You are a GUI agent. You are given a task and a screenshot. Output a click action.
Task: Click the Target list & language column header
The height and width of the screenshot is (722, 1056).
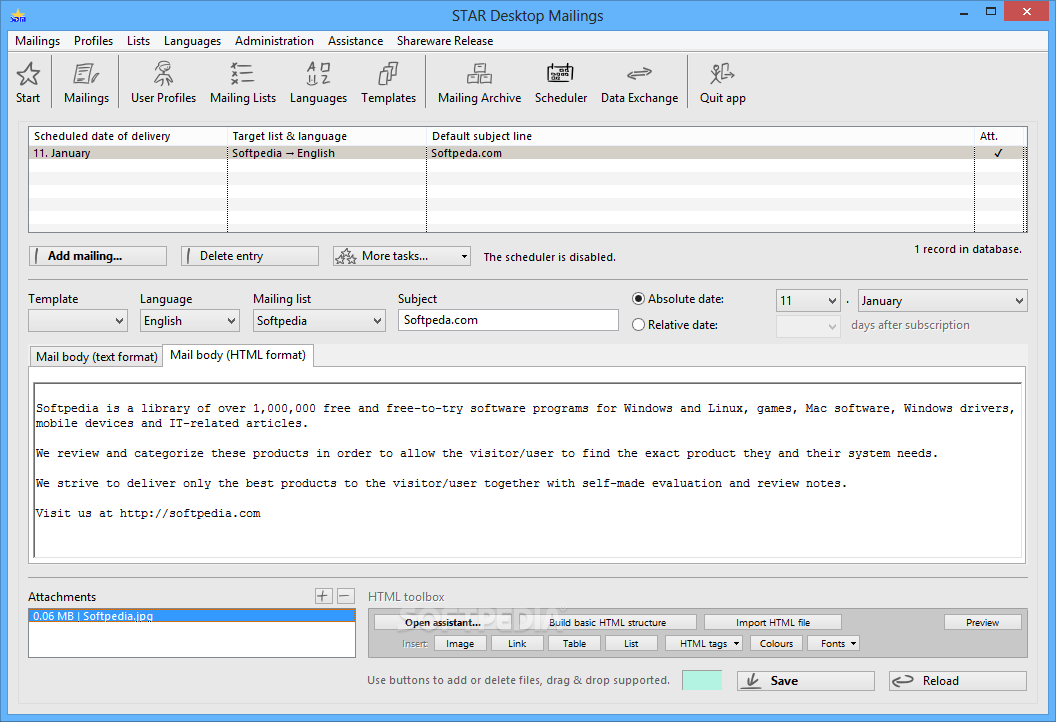pyautogui.click(x=327, y=136)
